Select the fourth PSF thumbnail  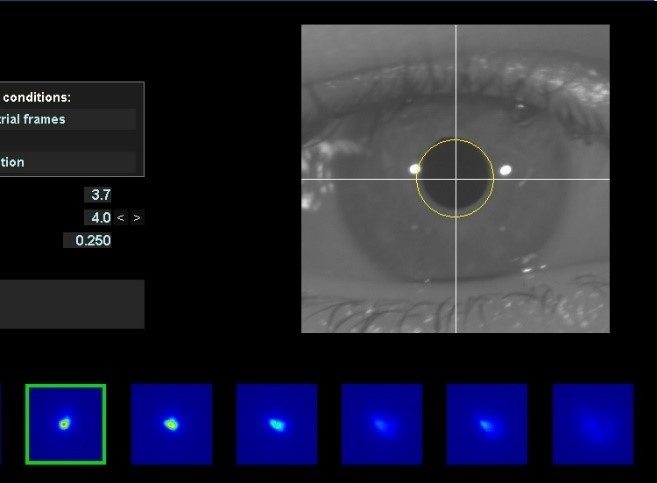click(x=382, y=424)
